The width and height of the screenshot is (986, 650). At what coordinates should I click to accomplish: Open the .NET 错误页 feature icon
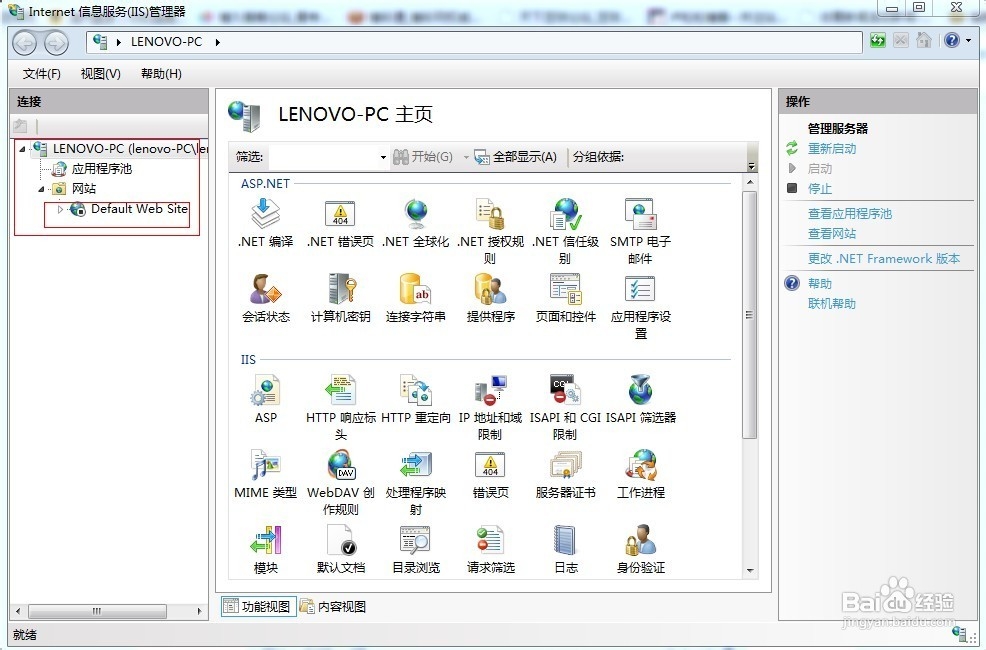pos(340,214)
